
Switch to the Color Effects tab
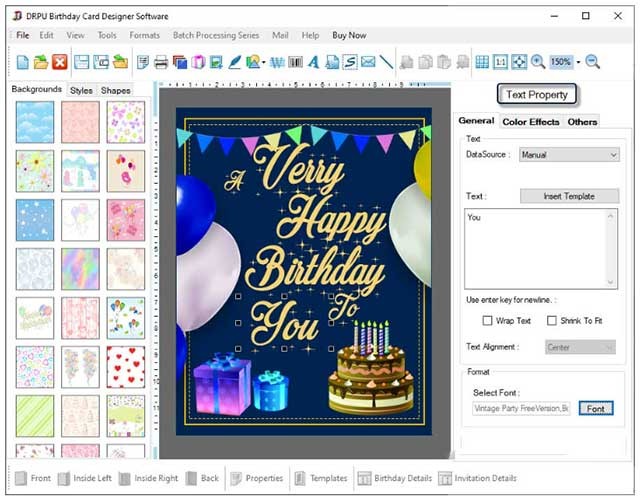(x=531, y=122)
